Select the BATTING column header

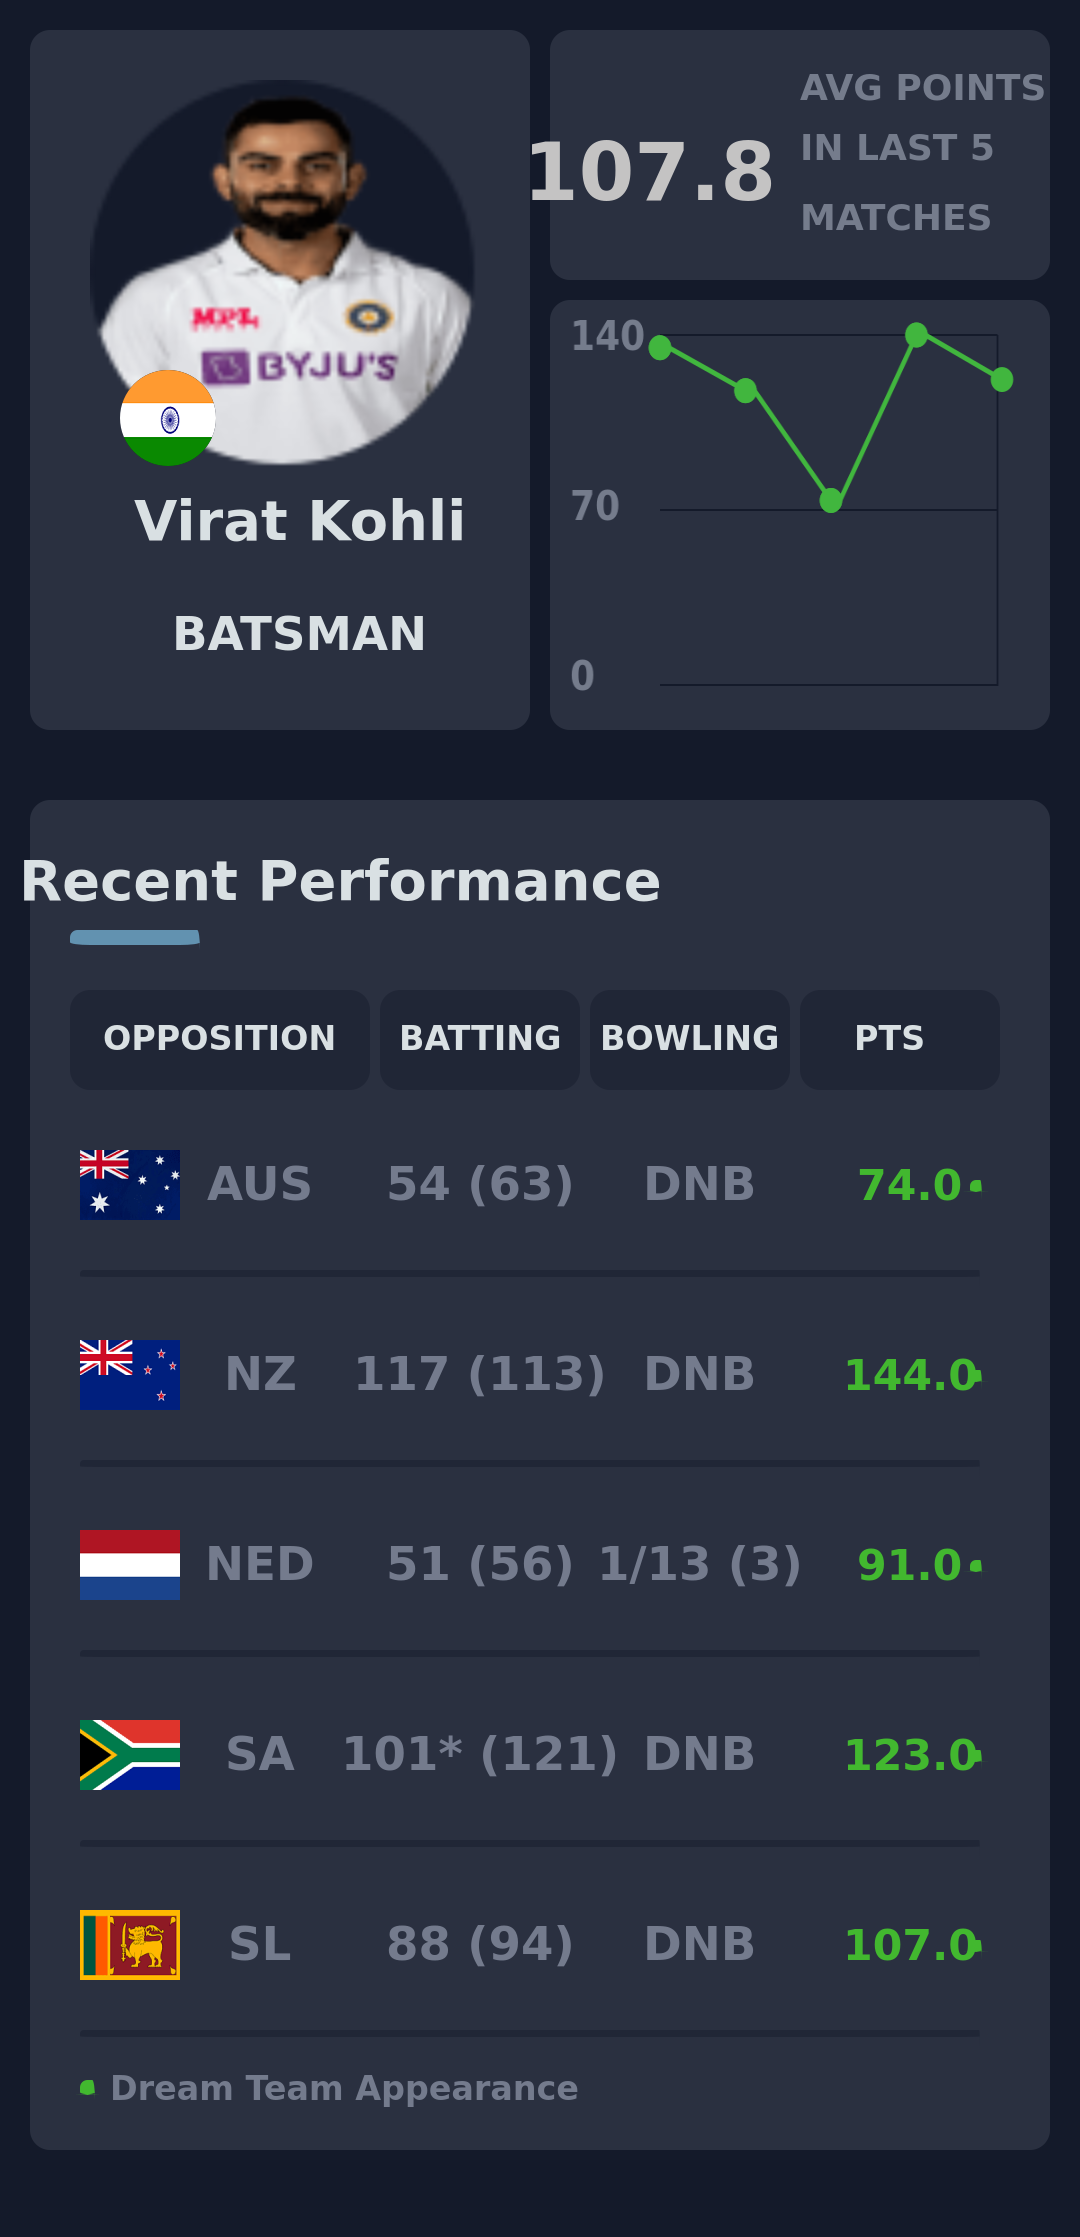[480, 1039]
